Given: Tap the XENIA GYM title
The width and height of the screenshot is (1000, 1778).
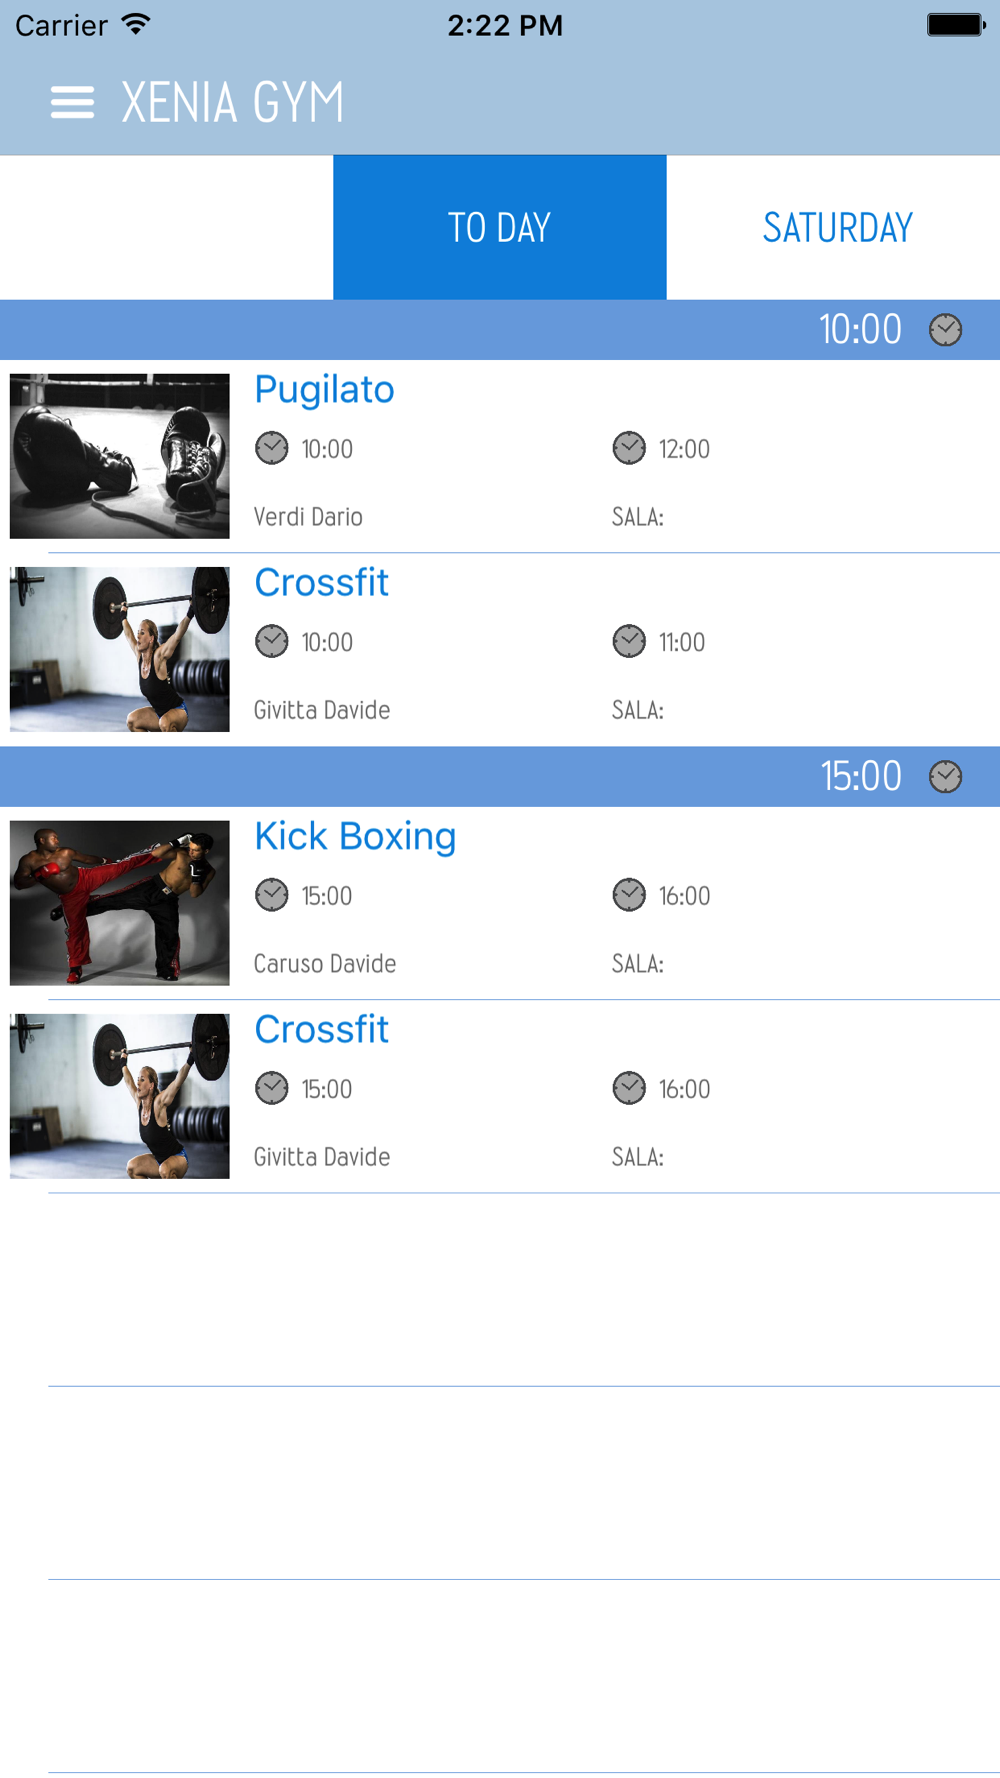Looking at the screenshot, I should click(232, 102).
